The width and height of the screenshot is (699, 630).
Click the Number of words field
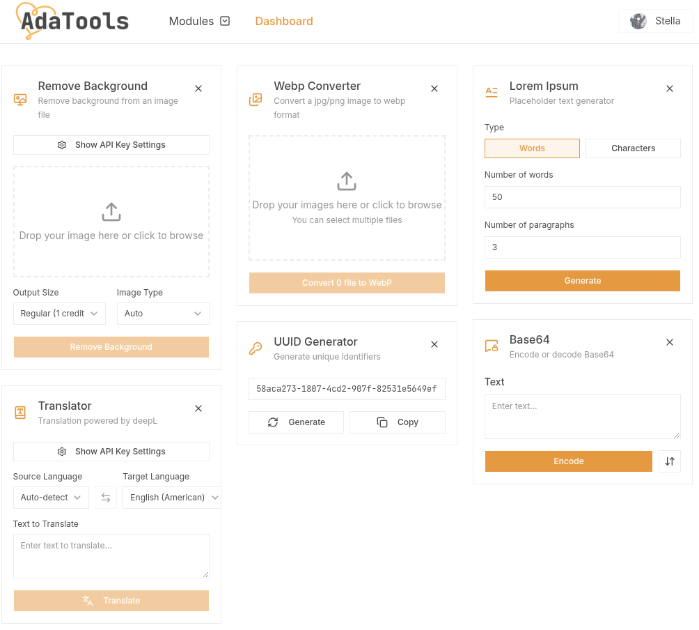click(582, 197)
